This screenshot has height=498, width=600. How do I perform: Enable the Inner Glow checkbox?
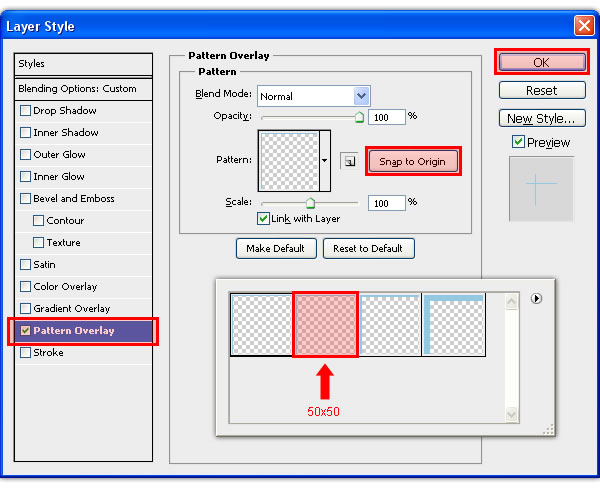25,176
